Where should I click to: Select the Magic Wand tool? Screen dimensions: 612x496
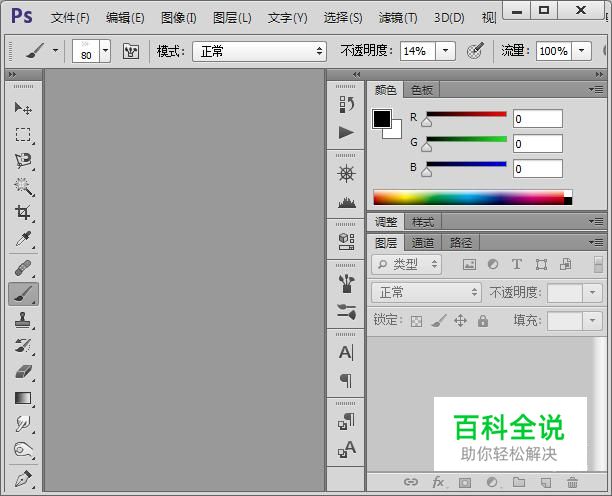(23, 187)
